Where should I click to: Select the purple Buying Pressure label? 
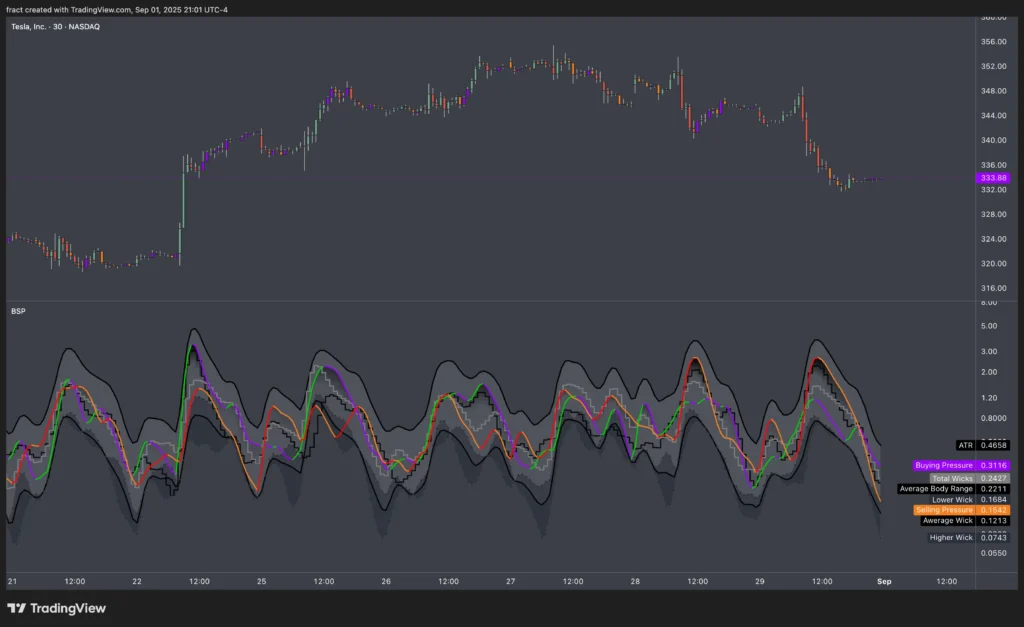[x=943, y=466]
